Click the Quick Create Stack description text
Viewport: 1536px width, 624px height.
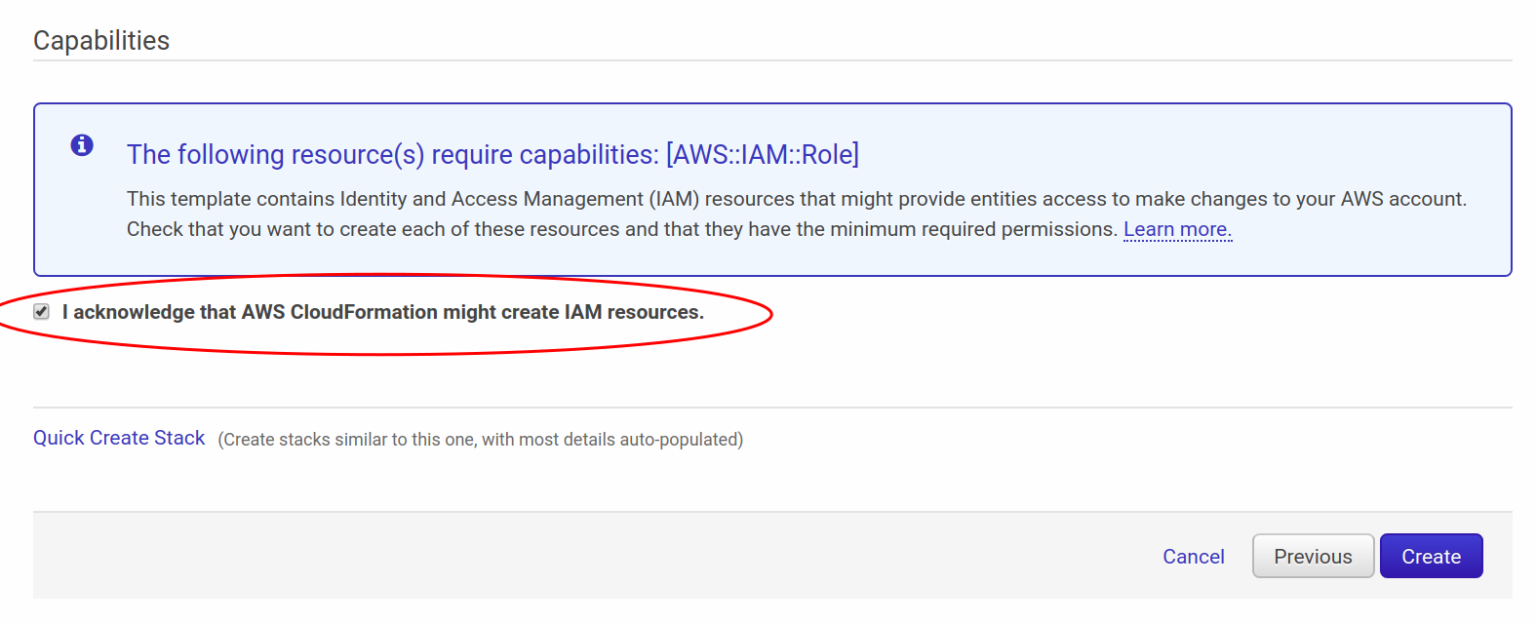pyautogui.click(x=483, y=439)
